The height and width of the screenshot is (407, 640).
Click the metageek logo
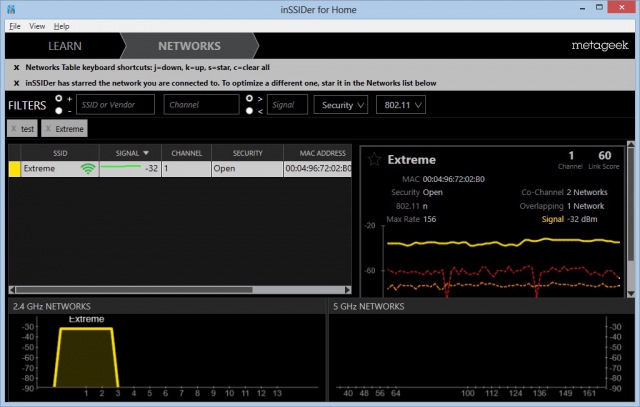pyautogui.click(x=600, y=45)
